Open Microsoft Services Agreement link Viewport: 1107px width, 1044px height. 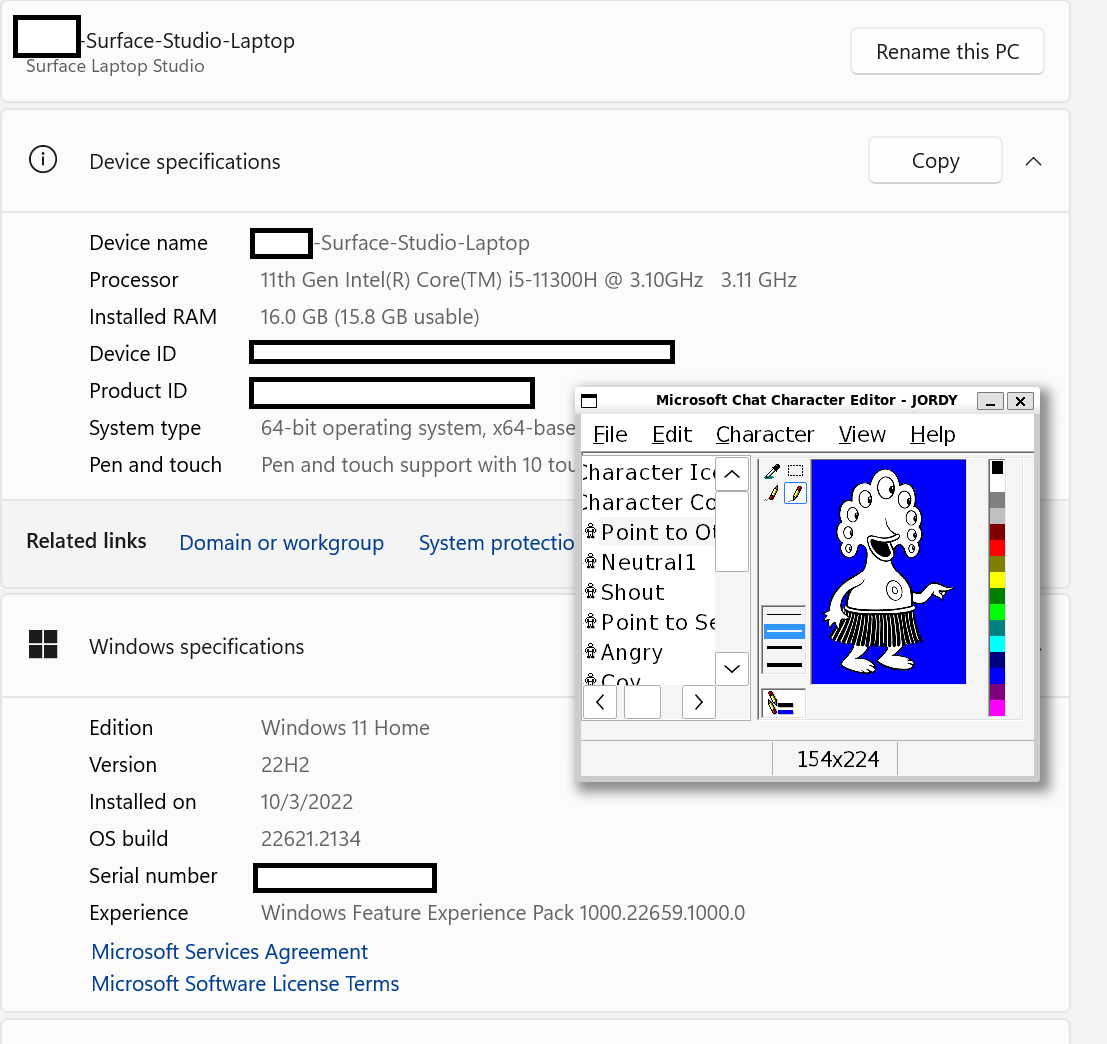[229, 952]
